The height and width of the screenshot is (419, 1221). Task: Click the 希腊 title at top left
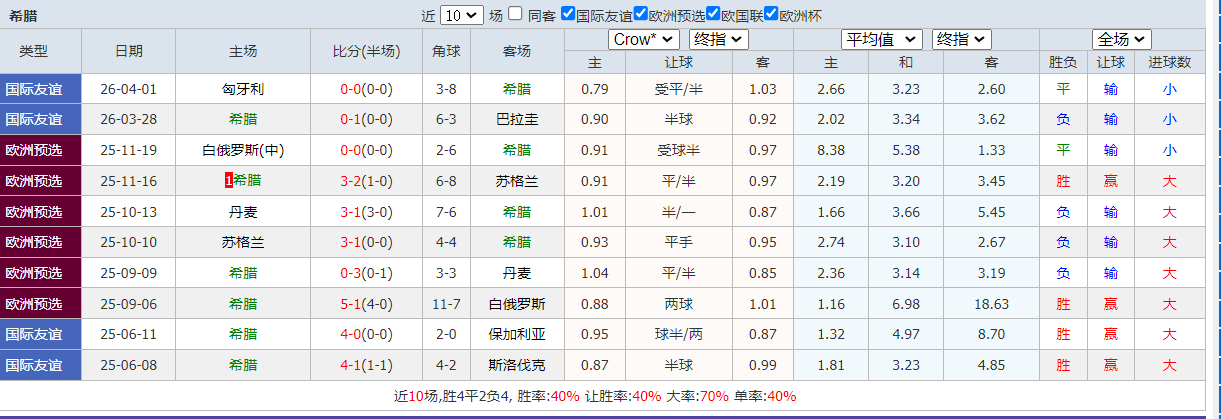click(23, 15)
